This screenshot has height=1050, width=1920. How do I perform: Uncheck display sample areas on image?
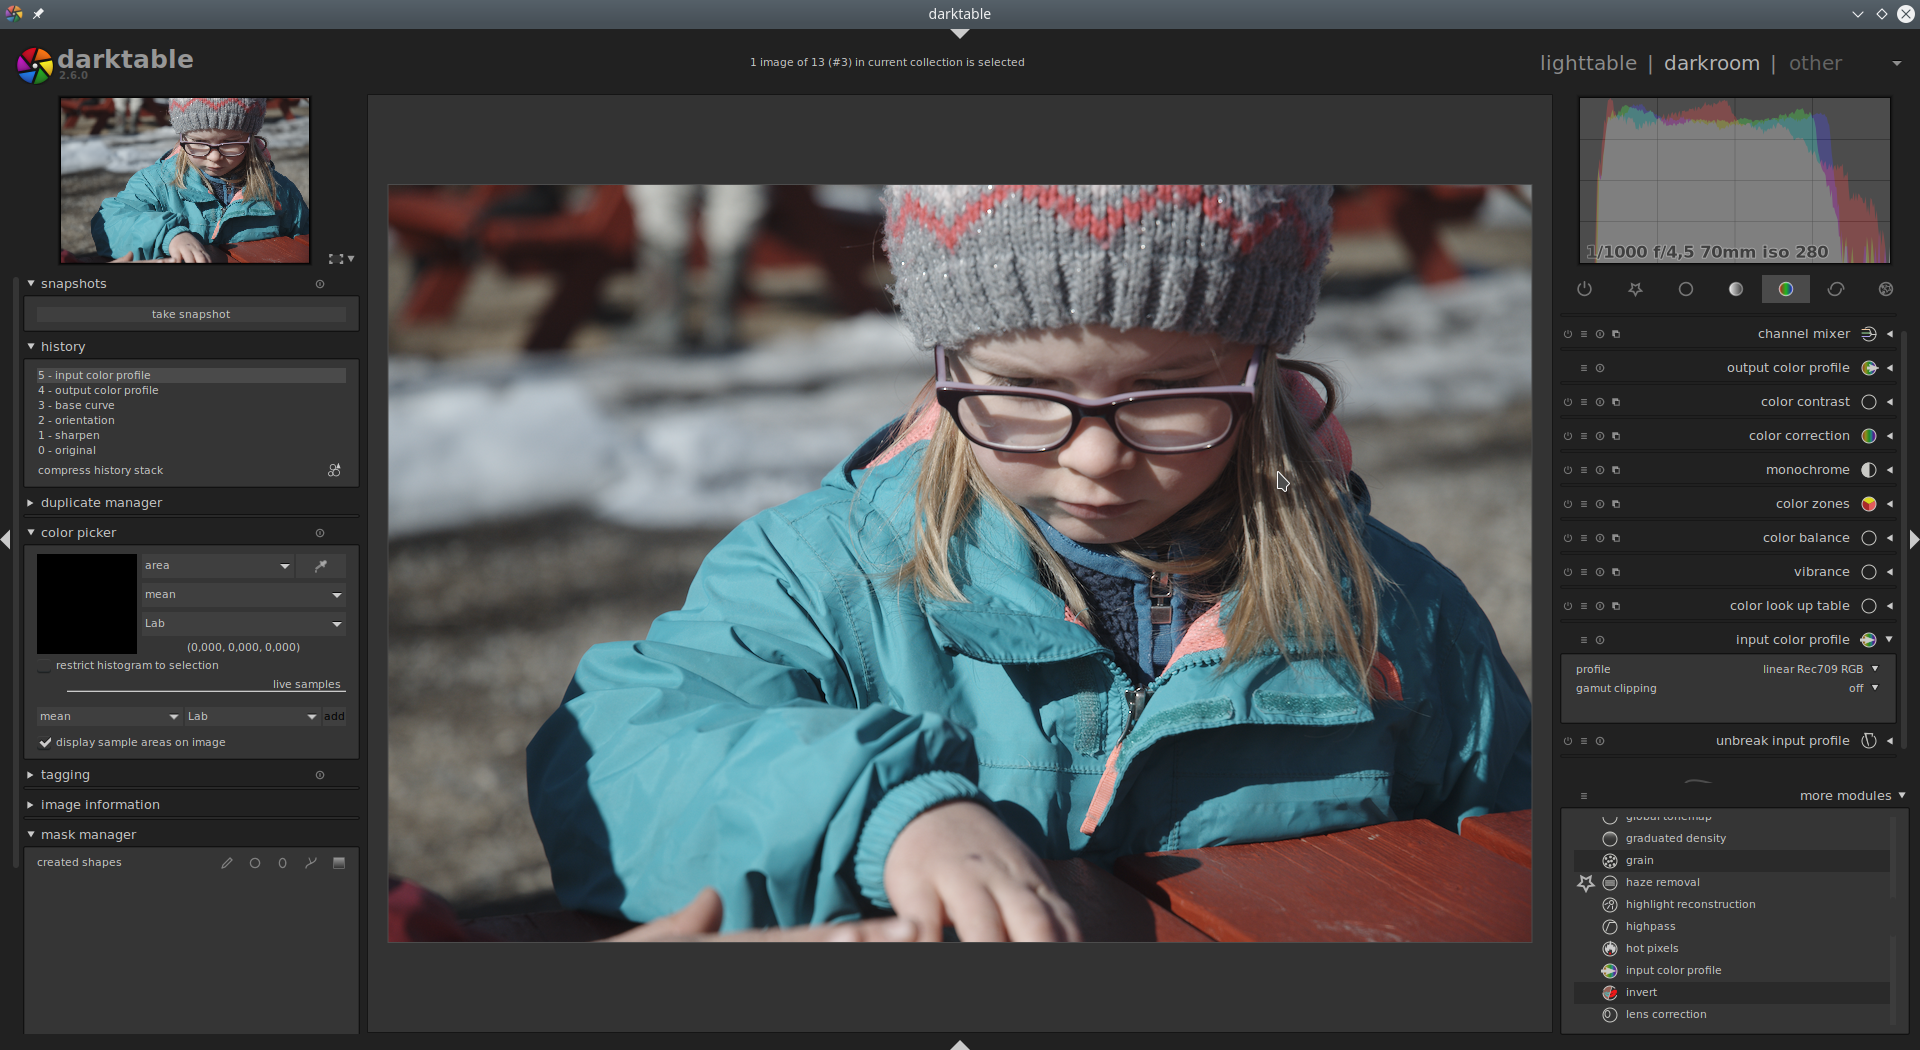[45, 743]
